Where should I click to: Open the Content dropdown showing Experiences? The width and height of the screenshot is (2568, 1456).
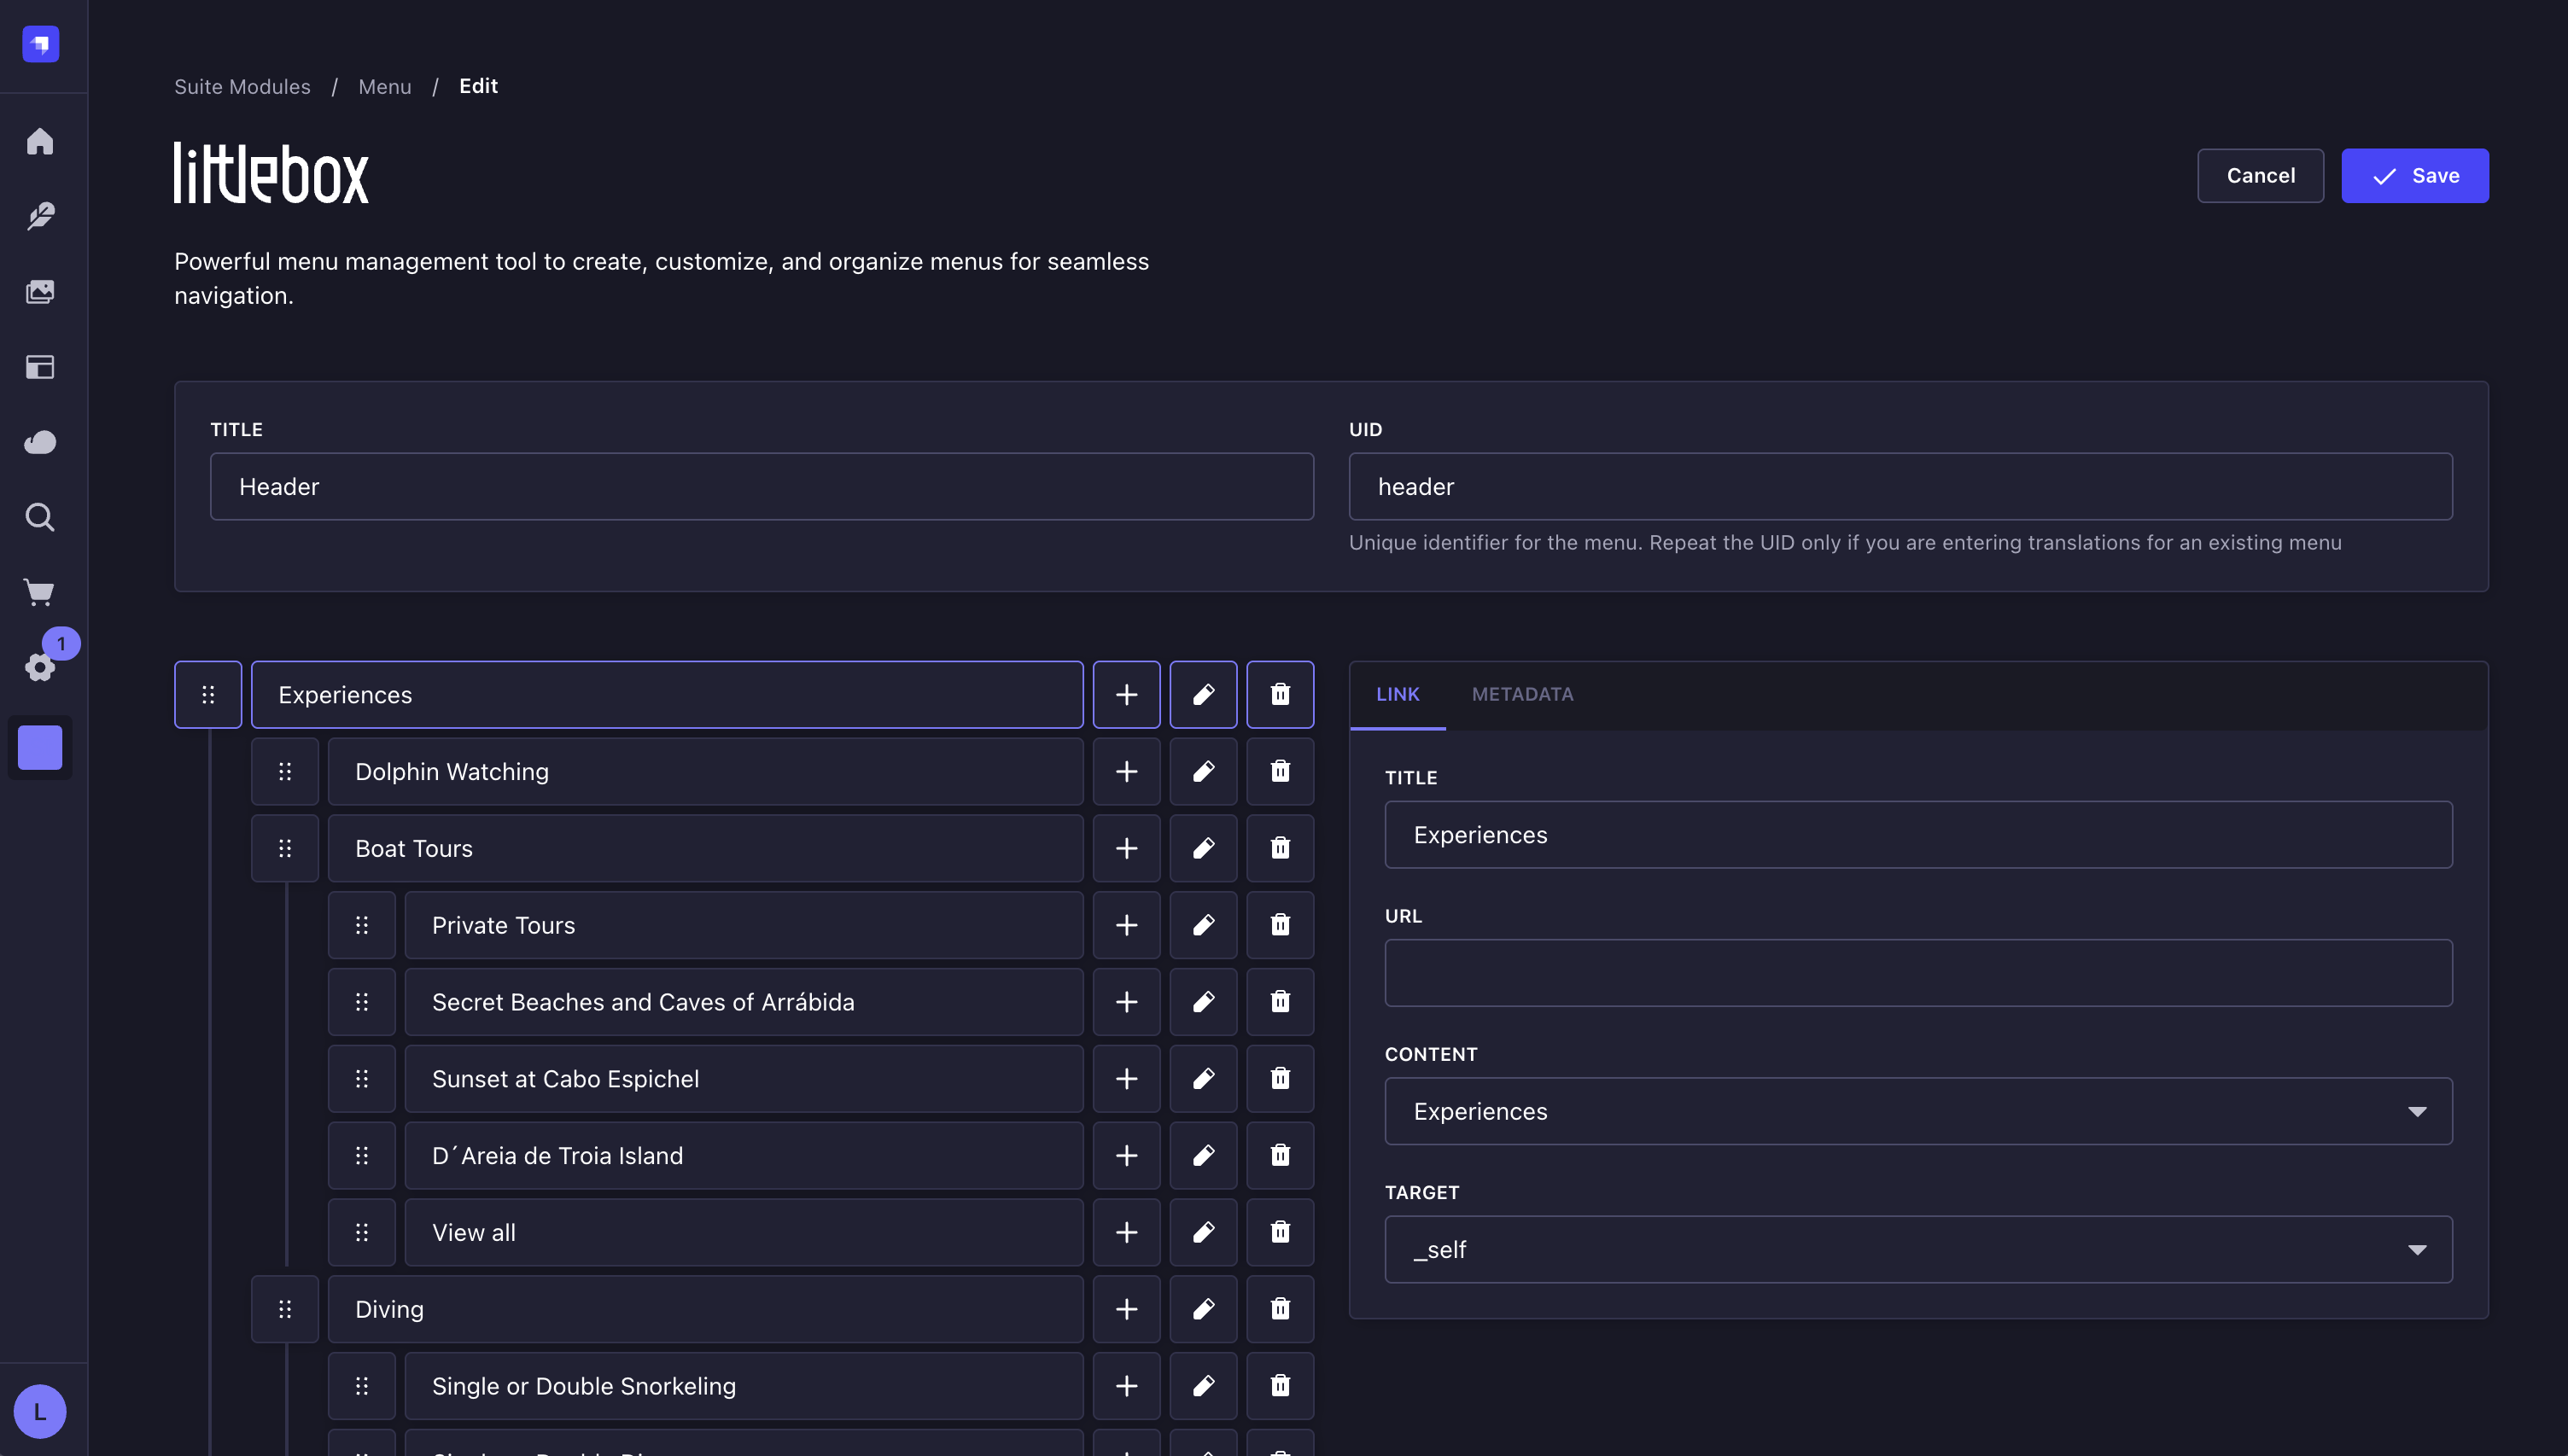(1917, 1111)
